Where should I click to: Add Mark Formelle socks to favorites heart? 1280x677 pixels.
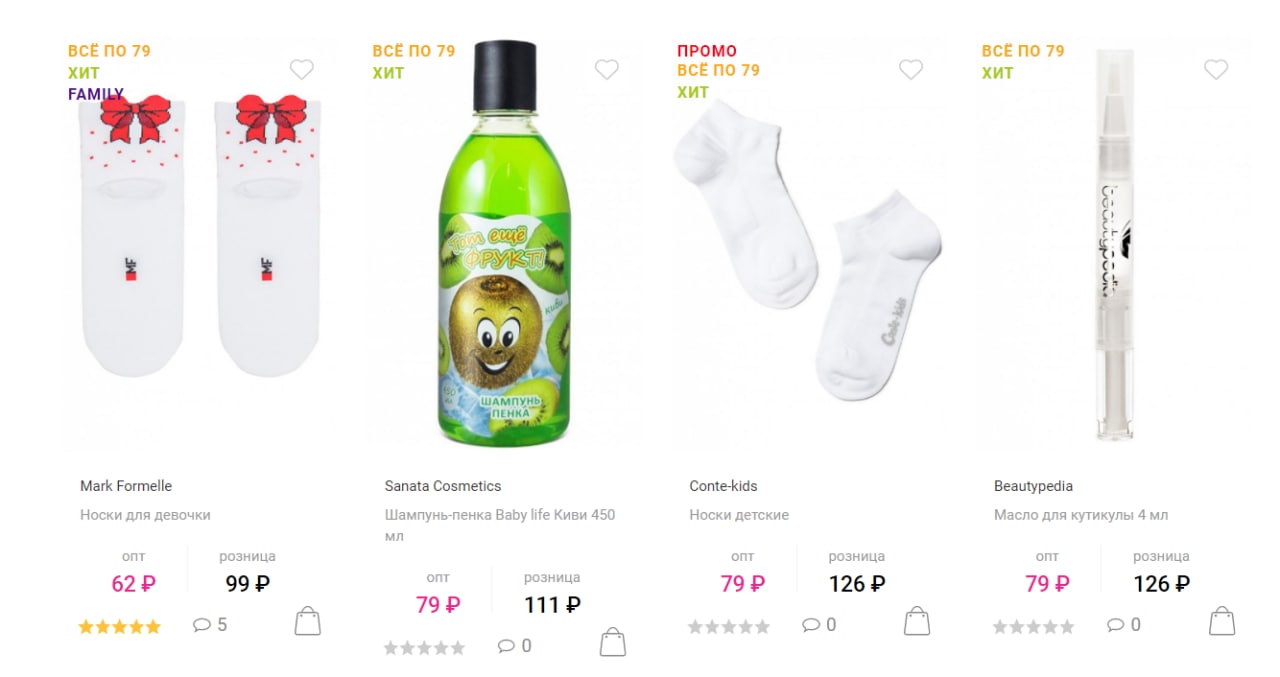(301, 69)
